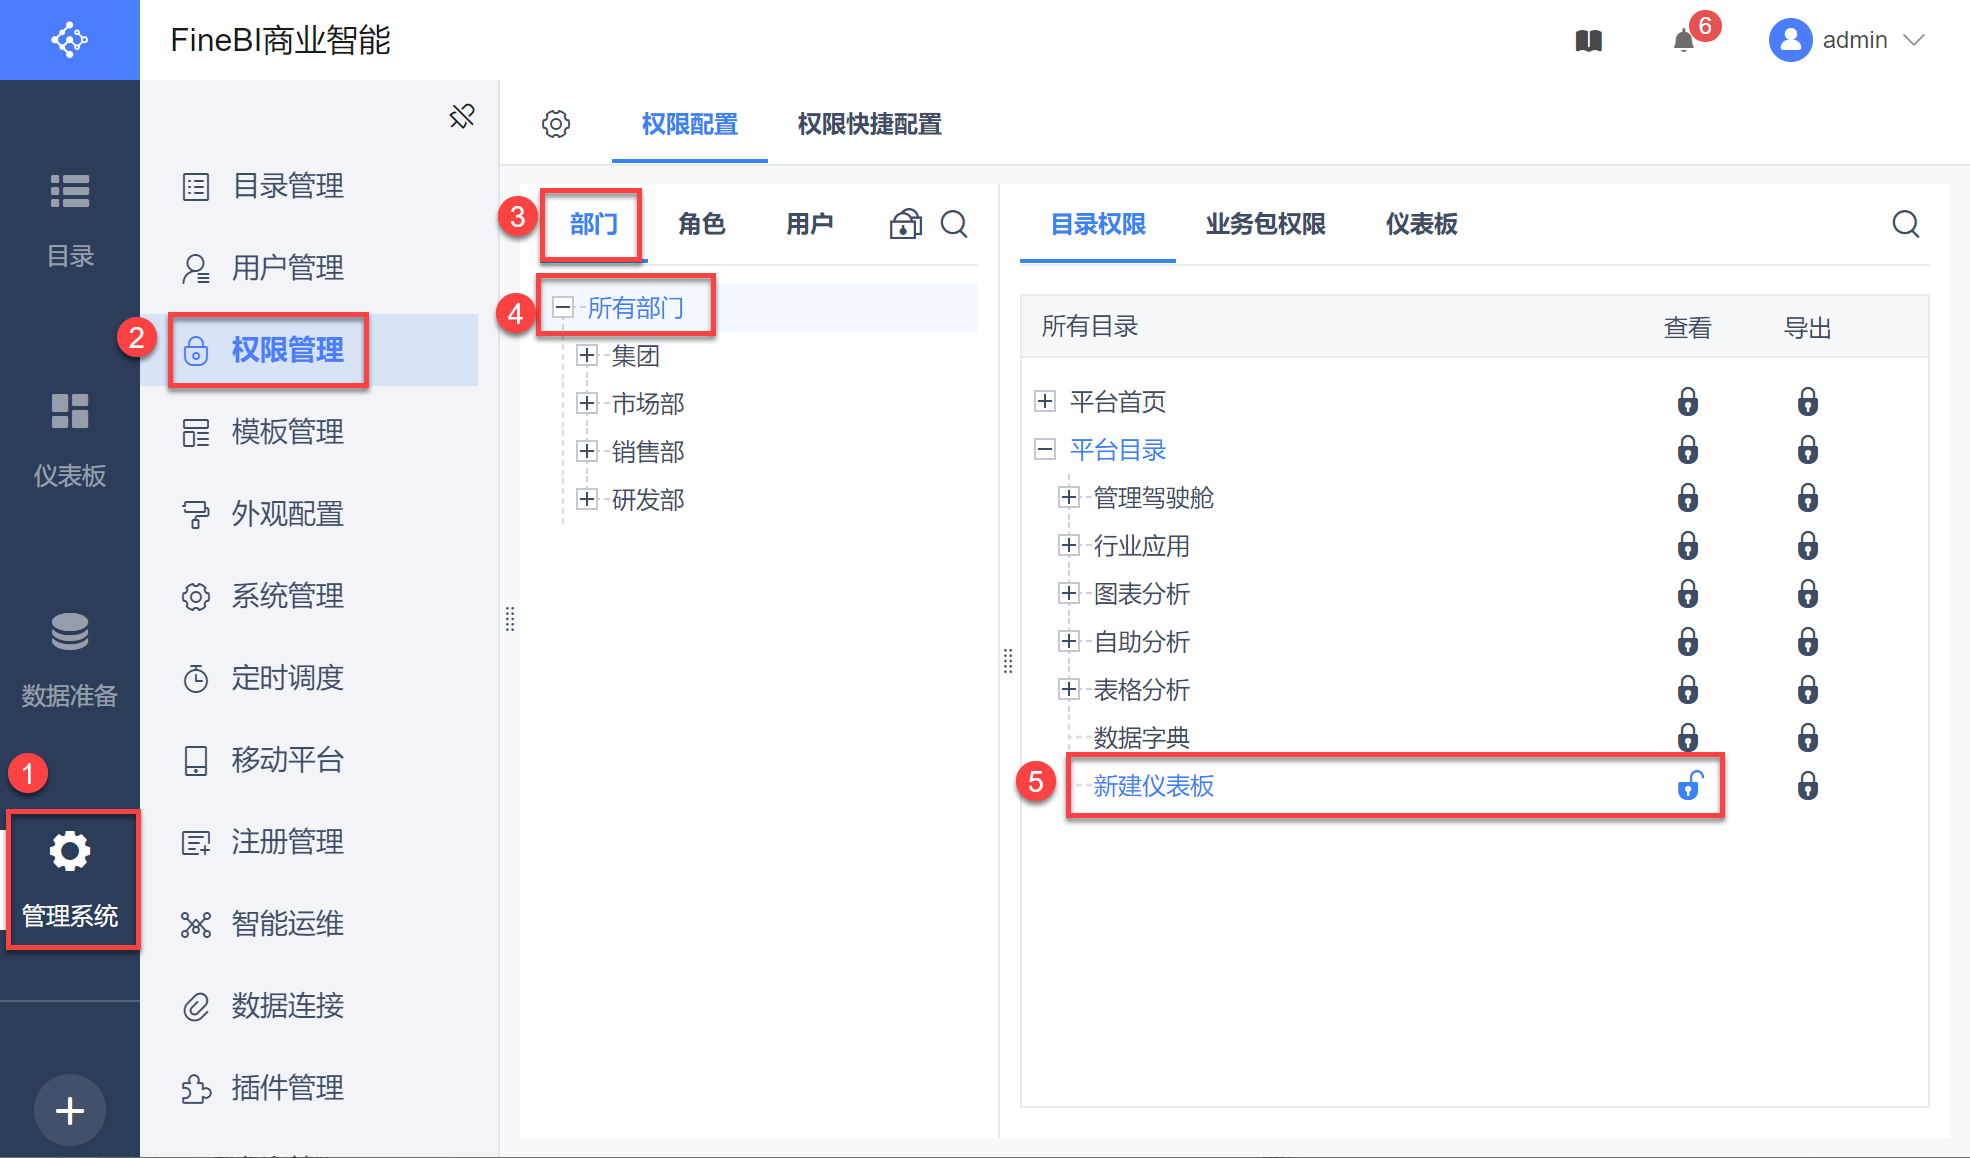Unpin the side menu with pin icon

point(462,117)
